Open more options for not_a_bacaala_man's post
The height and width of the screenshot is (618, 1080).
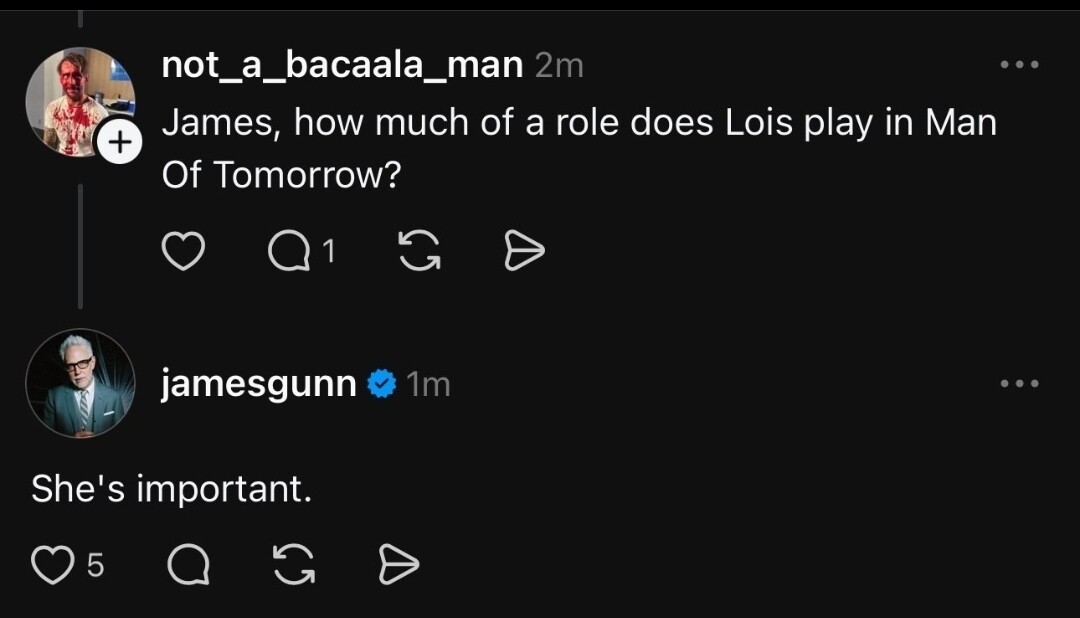point(1020,65)
